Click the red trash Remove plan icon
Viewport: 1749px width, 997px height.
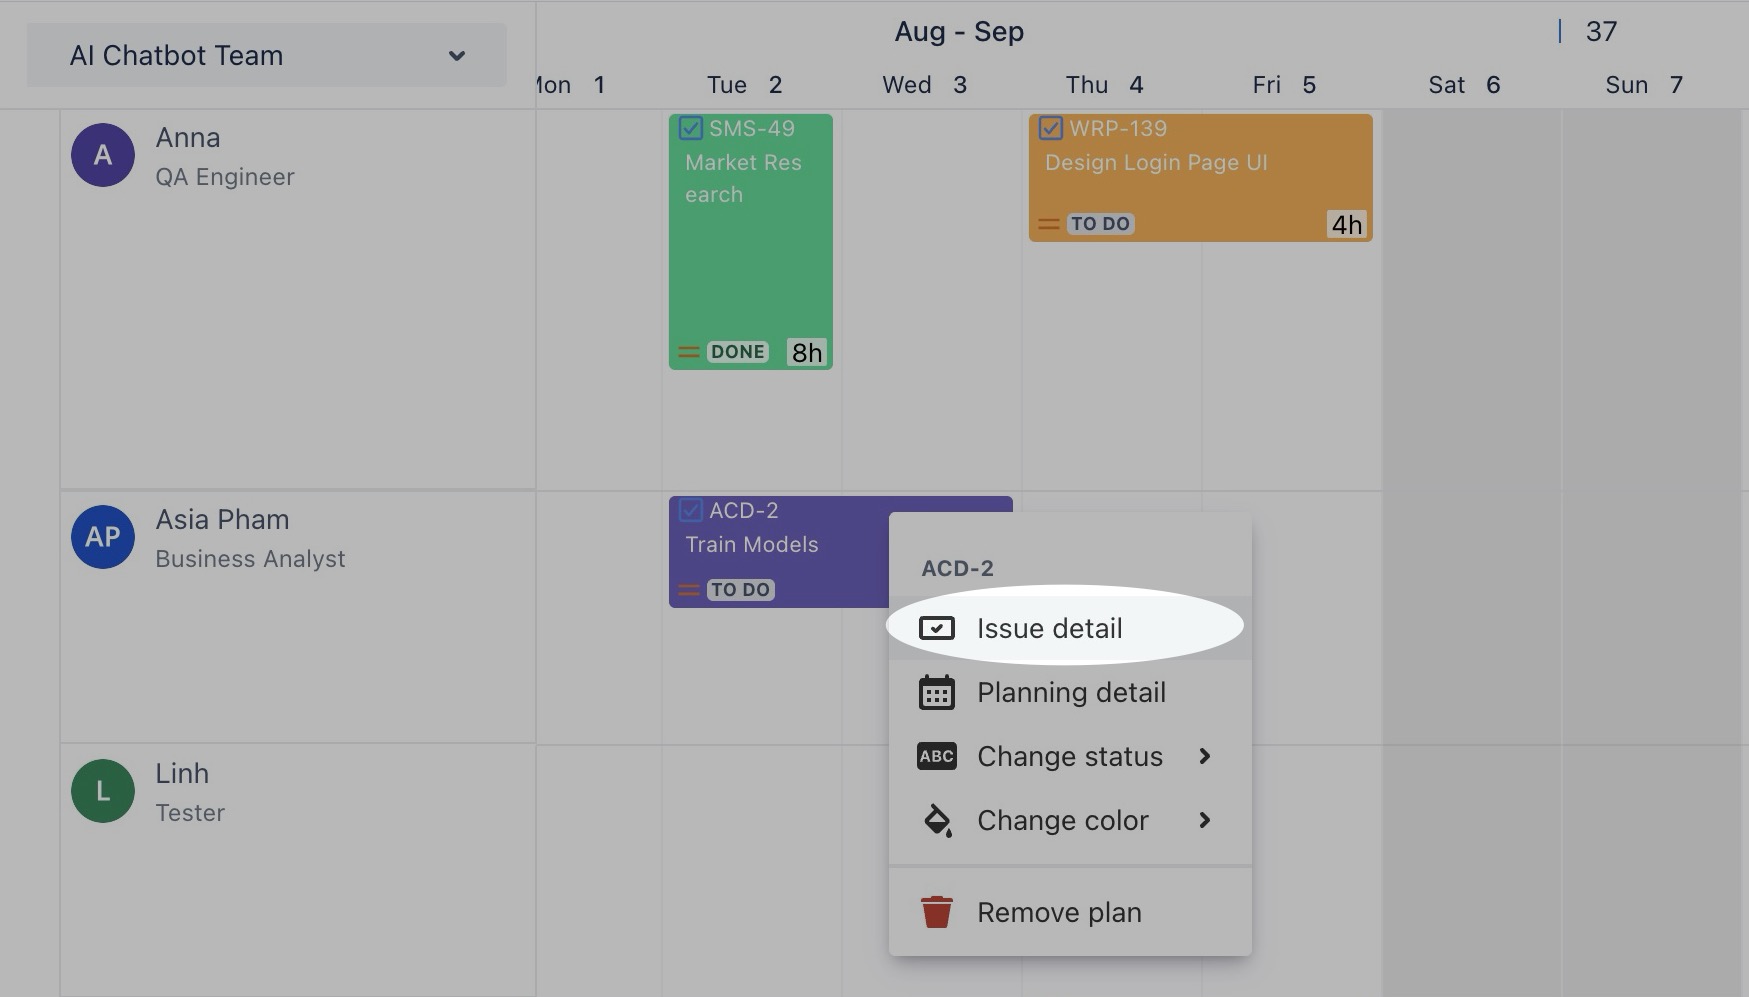coord(936,912)
